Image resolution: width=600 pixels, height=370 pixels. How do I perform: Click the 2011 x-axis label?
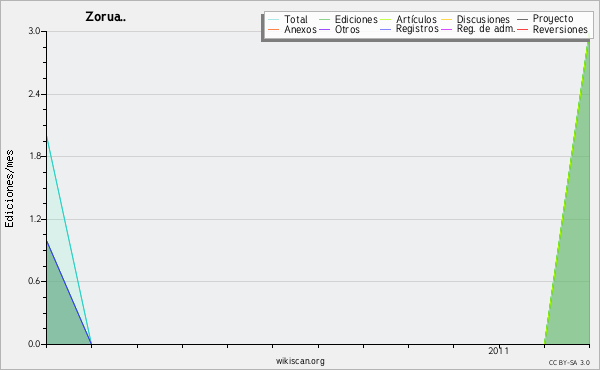click(498, 351)
